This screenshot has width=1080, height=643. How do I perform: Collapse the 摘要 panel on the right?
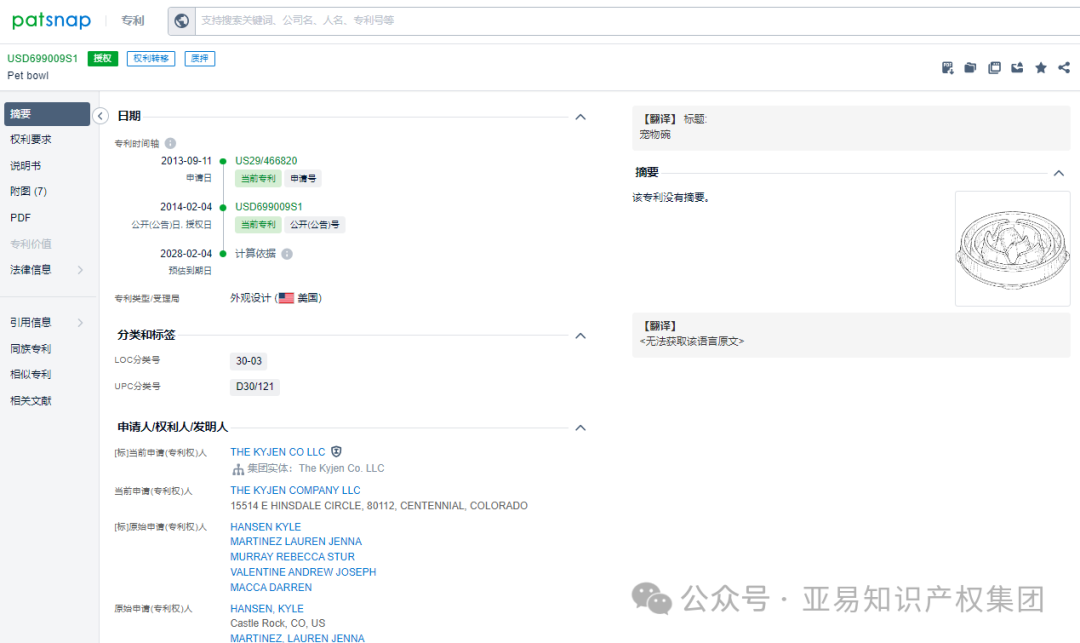1059,173
